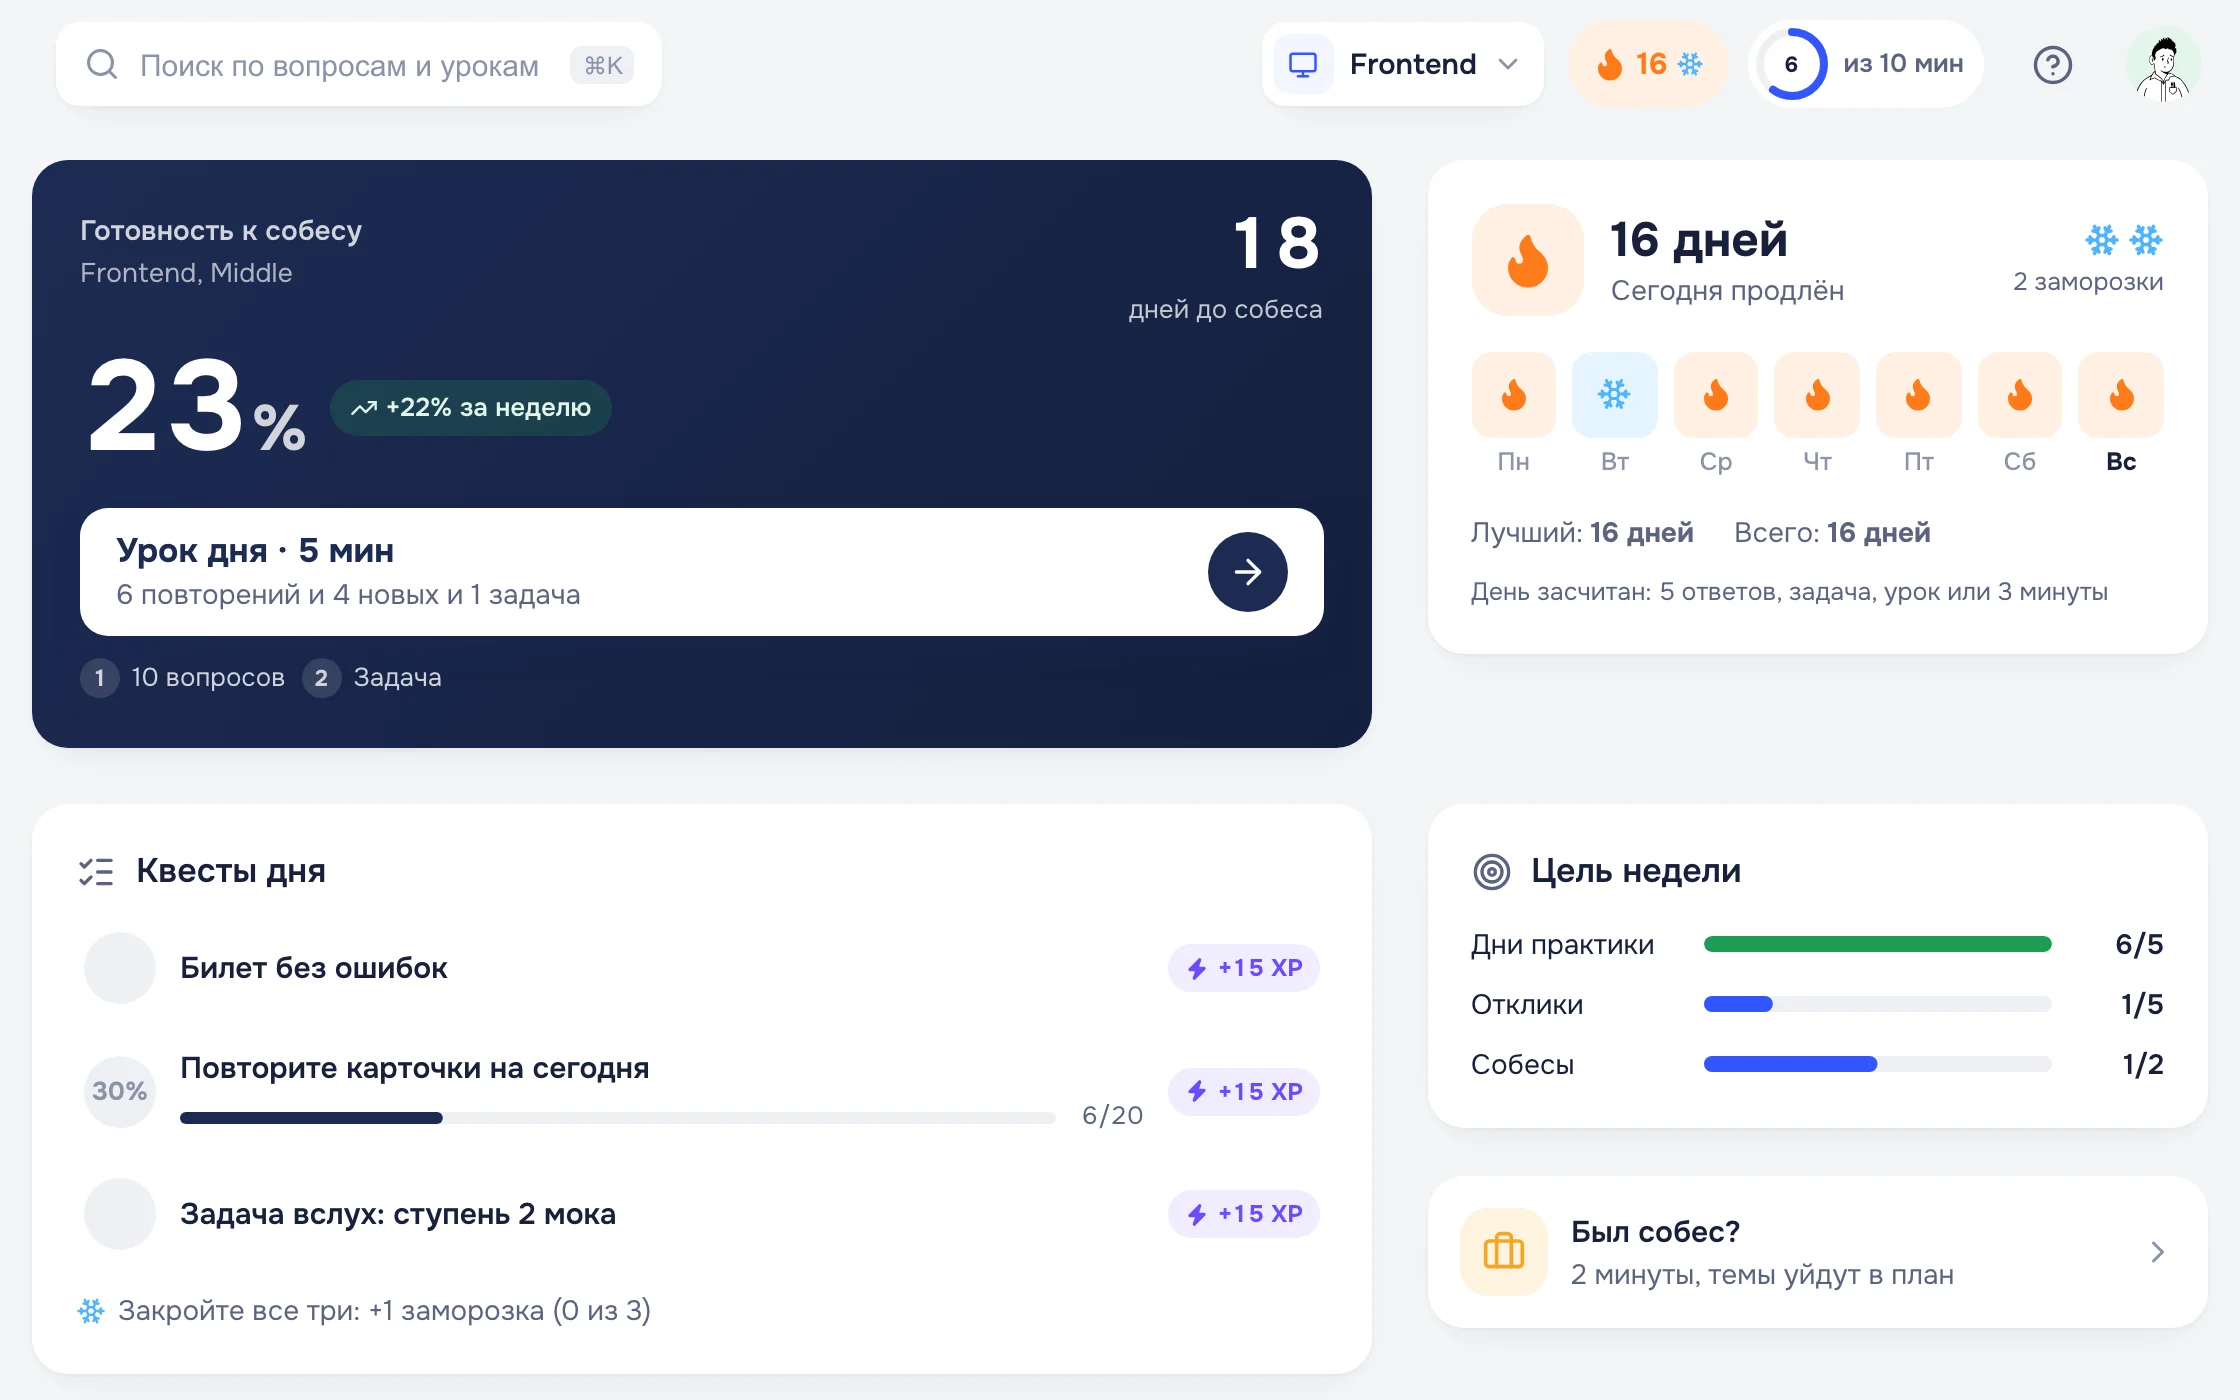Expand the 'Был собес?' chevron

[2157, 1252]
